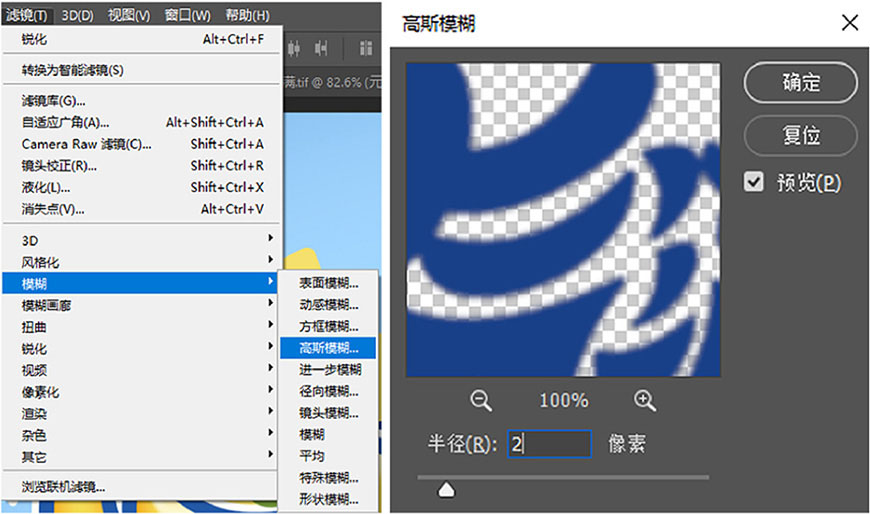Open the 窗口(W) menu
Screen dimensions: 870x514
(188, 15)
